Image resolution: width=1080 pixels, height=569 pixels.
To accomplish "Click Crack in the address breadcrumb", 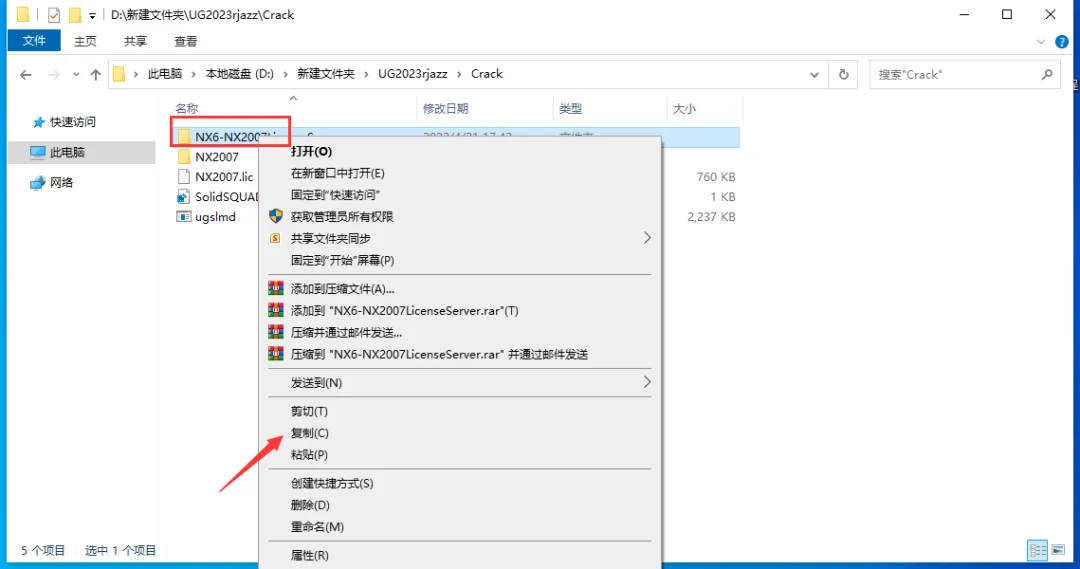I will [x=487, y=74].
